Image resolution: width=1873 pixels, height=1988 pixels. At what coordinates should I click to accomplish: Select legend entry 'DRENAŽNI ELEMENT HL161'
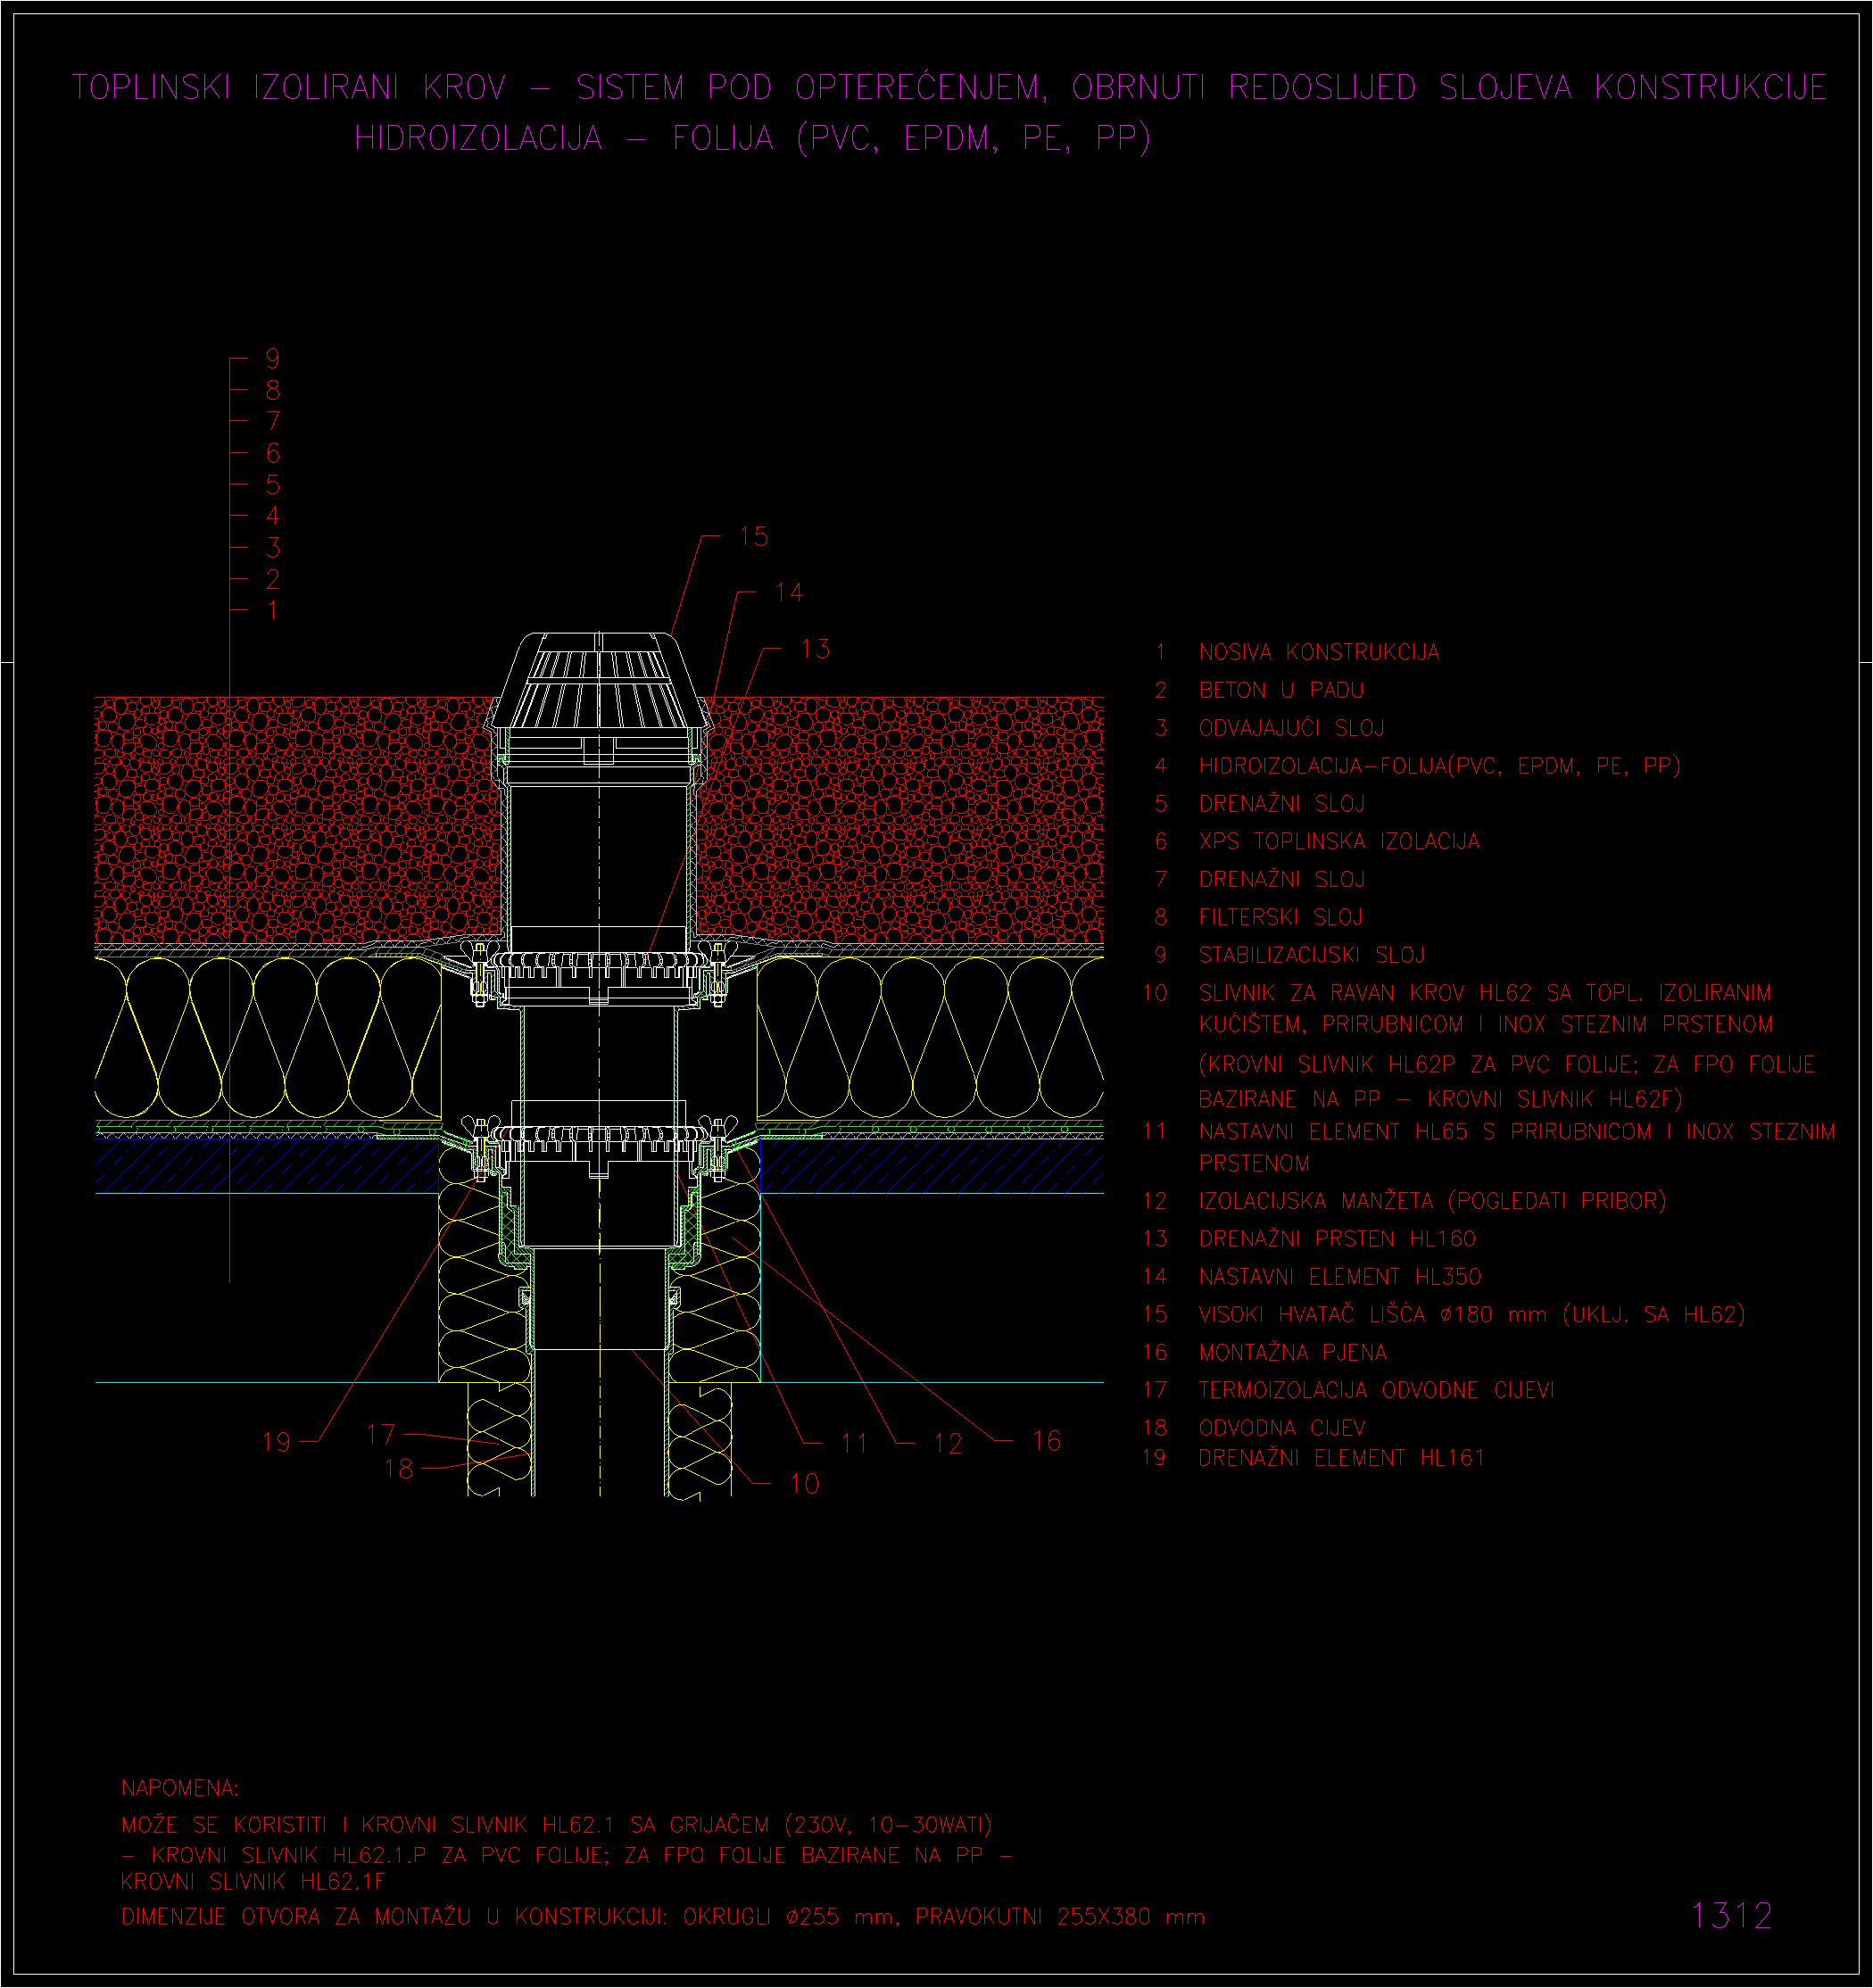click(x=1341, y=1459)
